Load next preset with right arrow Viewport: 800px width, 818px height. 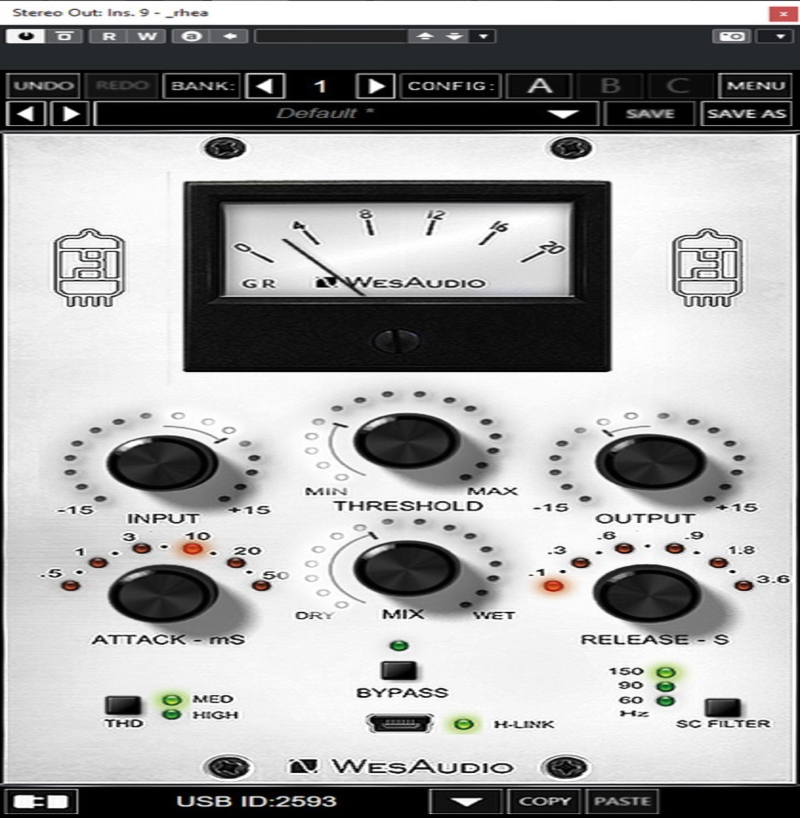(70, 114)
